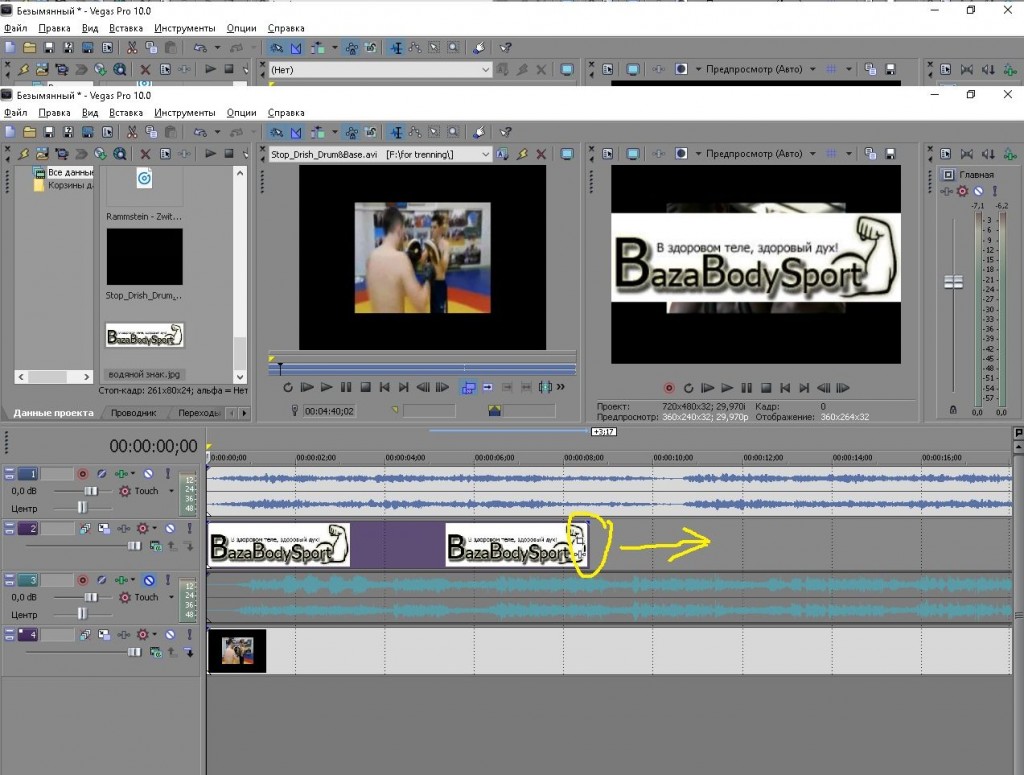The height and width of the screenshot is (775, 1024).
Task: Switch to Переходы tab
Action: [199, 413]
